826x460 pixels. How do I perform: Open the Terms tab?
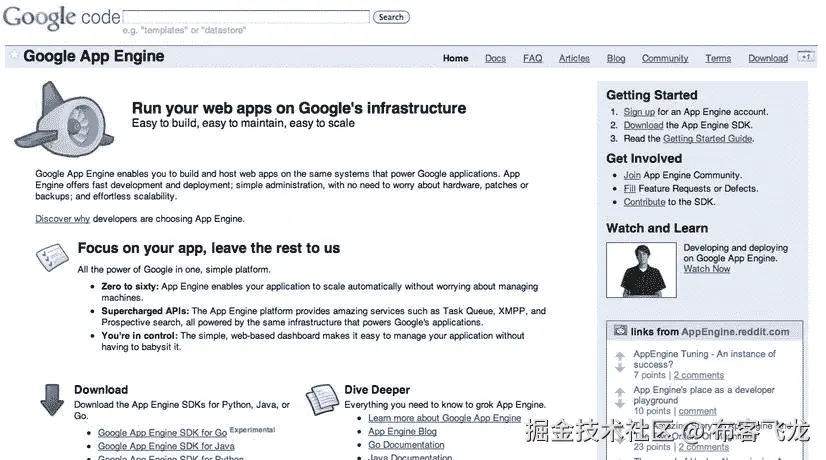point(718,58)
